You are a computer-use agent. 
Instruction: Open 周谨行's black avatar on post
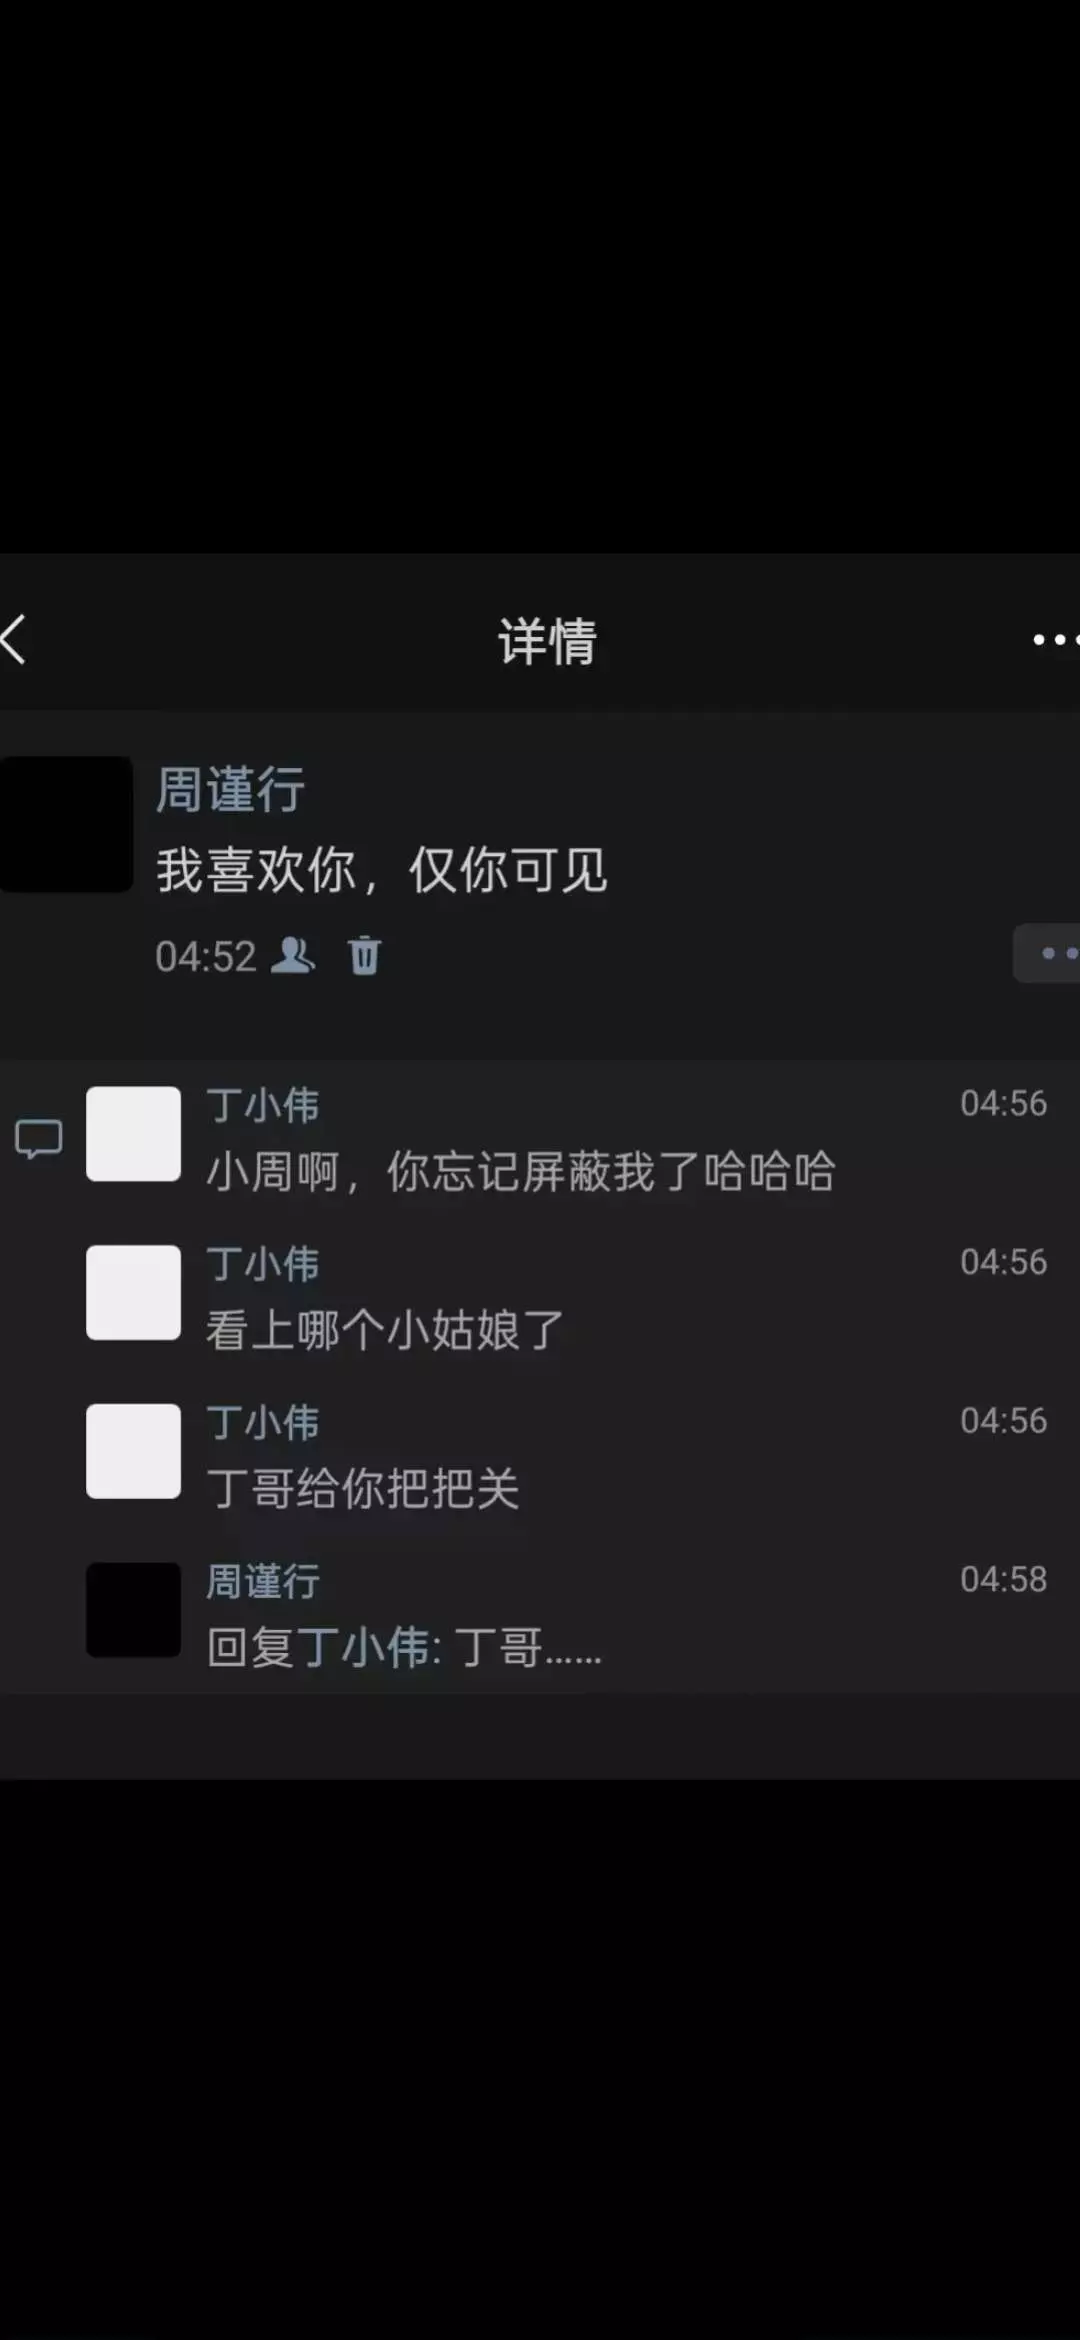pyautogui.click(x=66, y=824)
